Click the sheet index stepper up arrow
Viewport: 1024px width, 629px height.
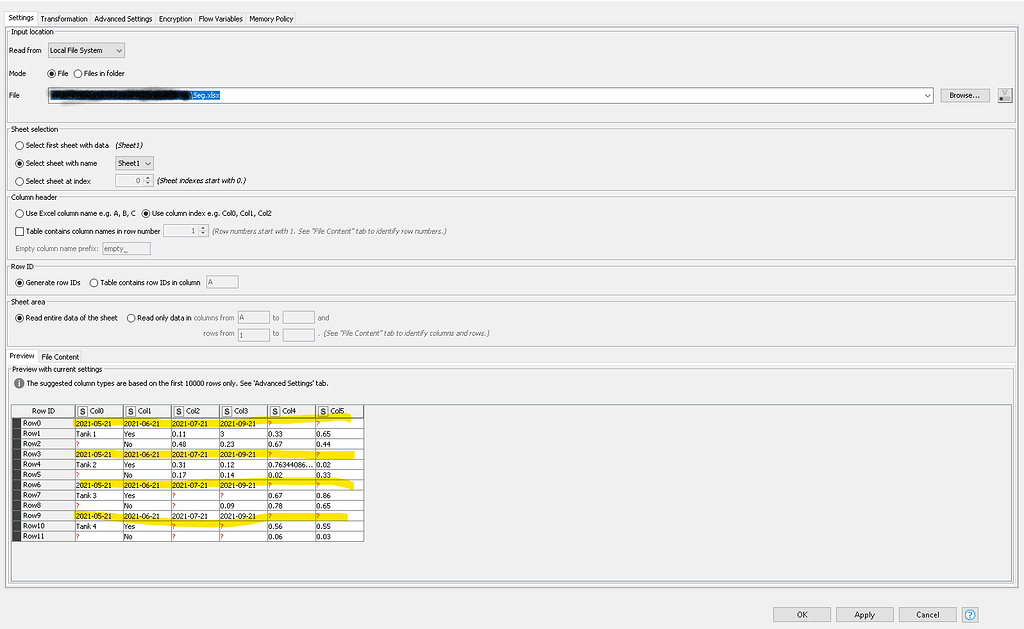tap(147, 178)
